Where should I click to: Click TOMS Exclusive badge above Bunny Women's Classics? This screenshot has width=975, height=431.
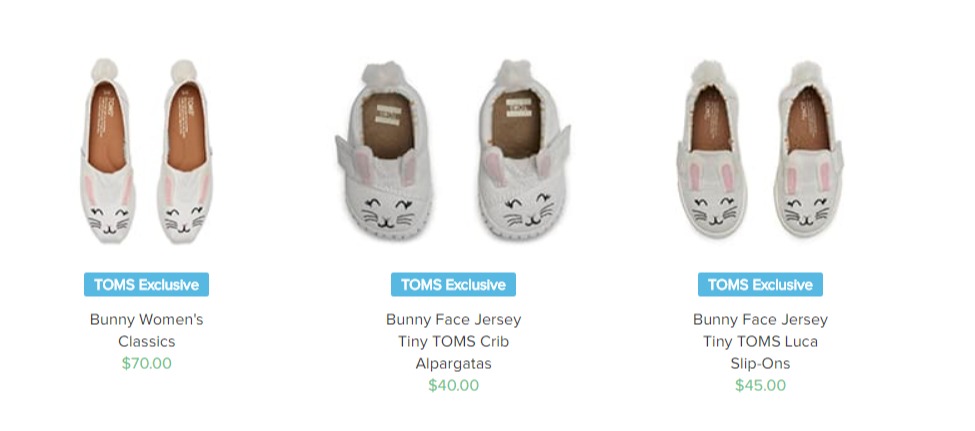click(x=147, y=285)
